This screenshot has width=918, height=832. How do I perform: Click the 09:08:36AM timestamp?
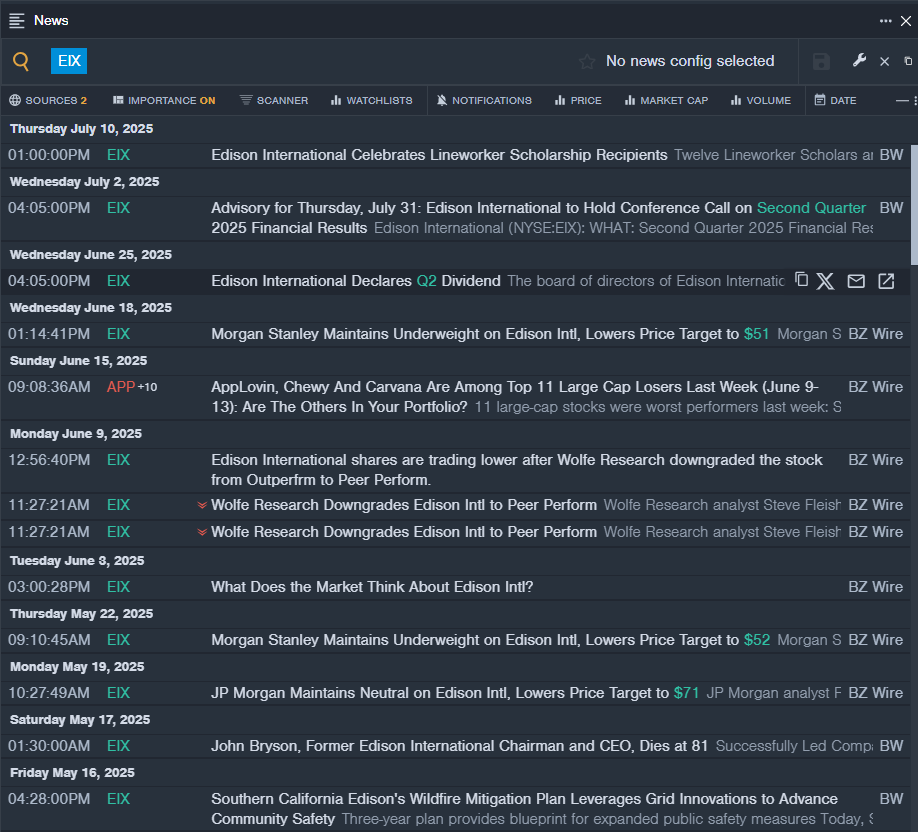[49, 386]
